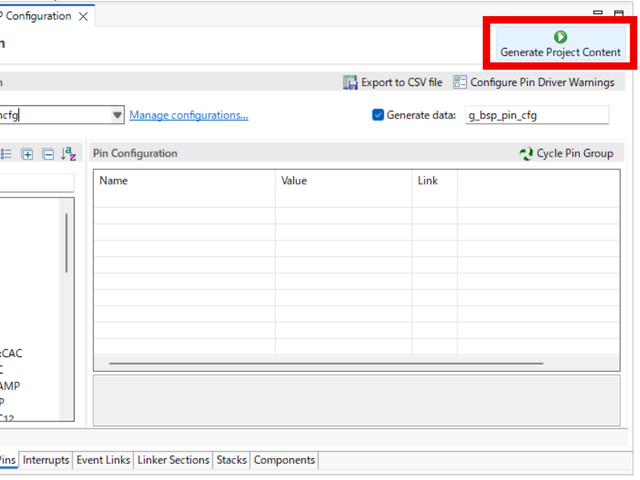Sort table by Name column header
Screen dimensions: 640x480
click(184, 181)
